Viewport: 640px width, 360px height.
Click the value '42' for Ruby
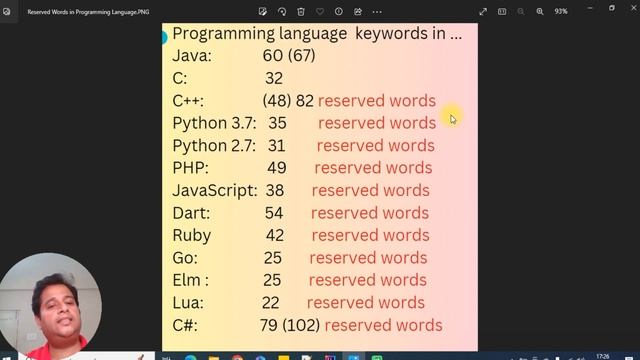point(275,236)
